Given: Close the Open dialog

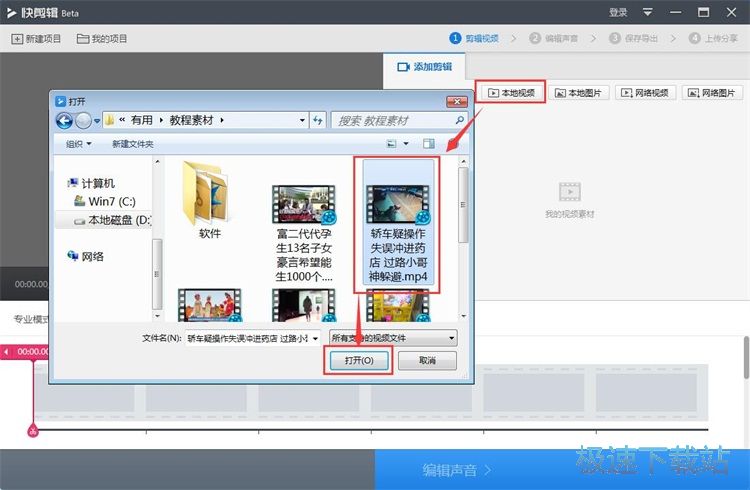Looking at the screenshot, I should [x=457, y=101].
